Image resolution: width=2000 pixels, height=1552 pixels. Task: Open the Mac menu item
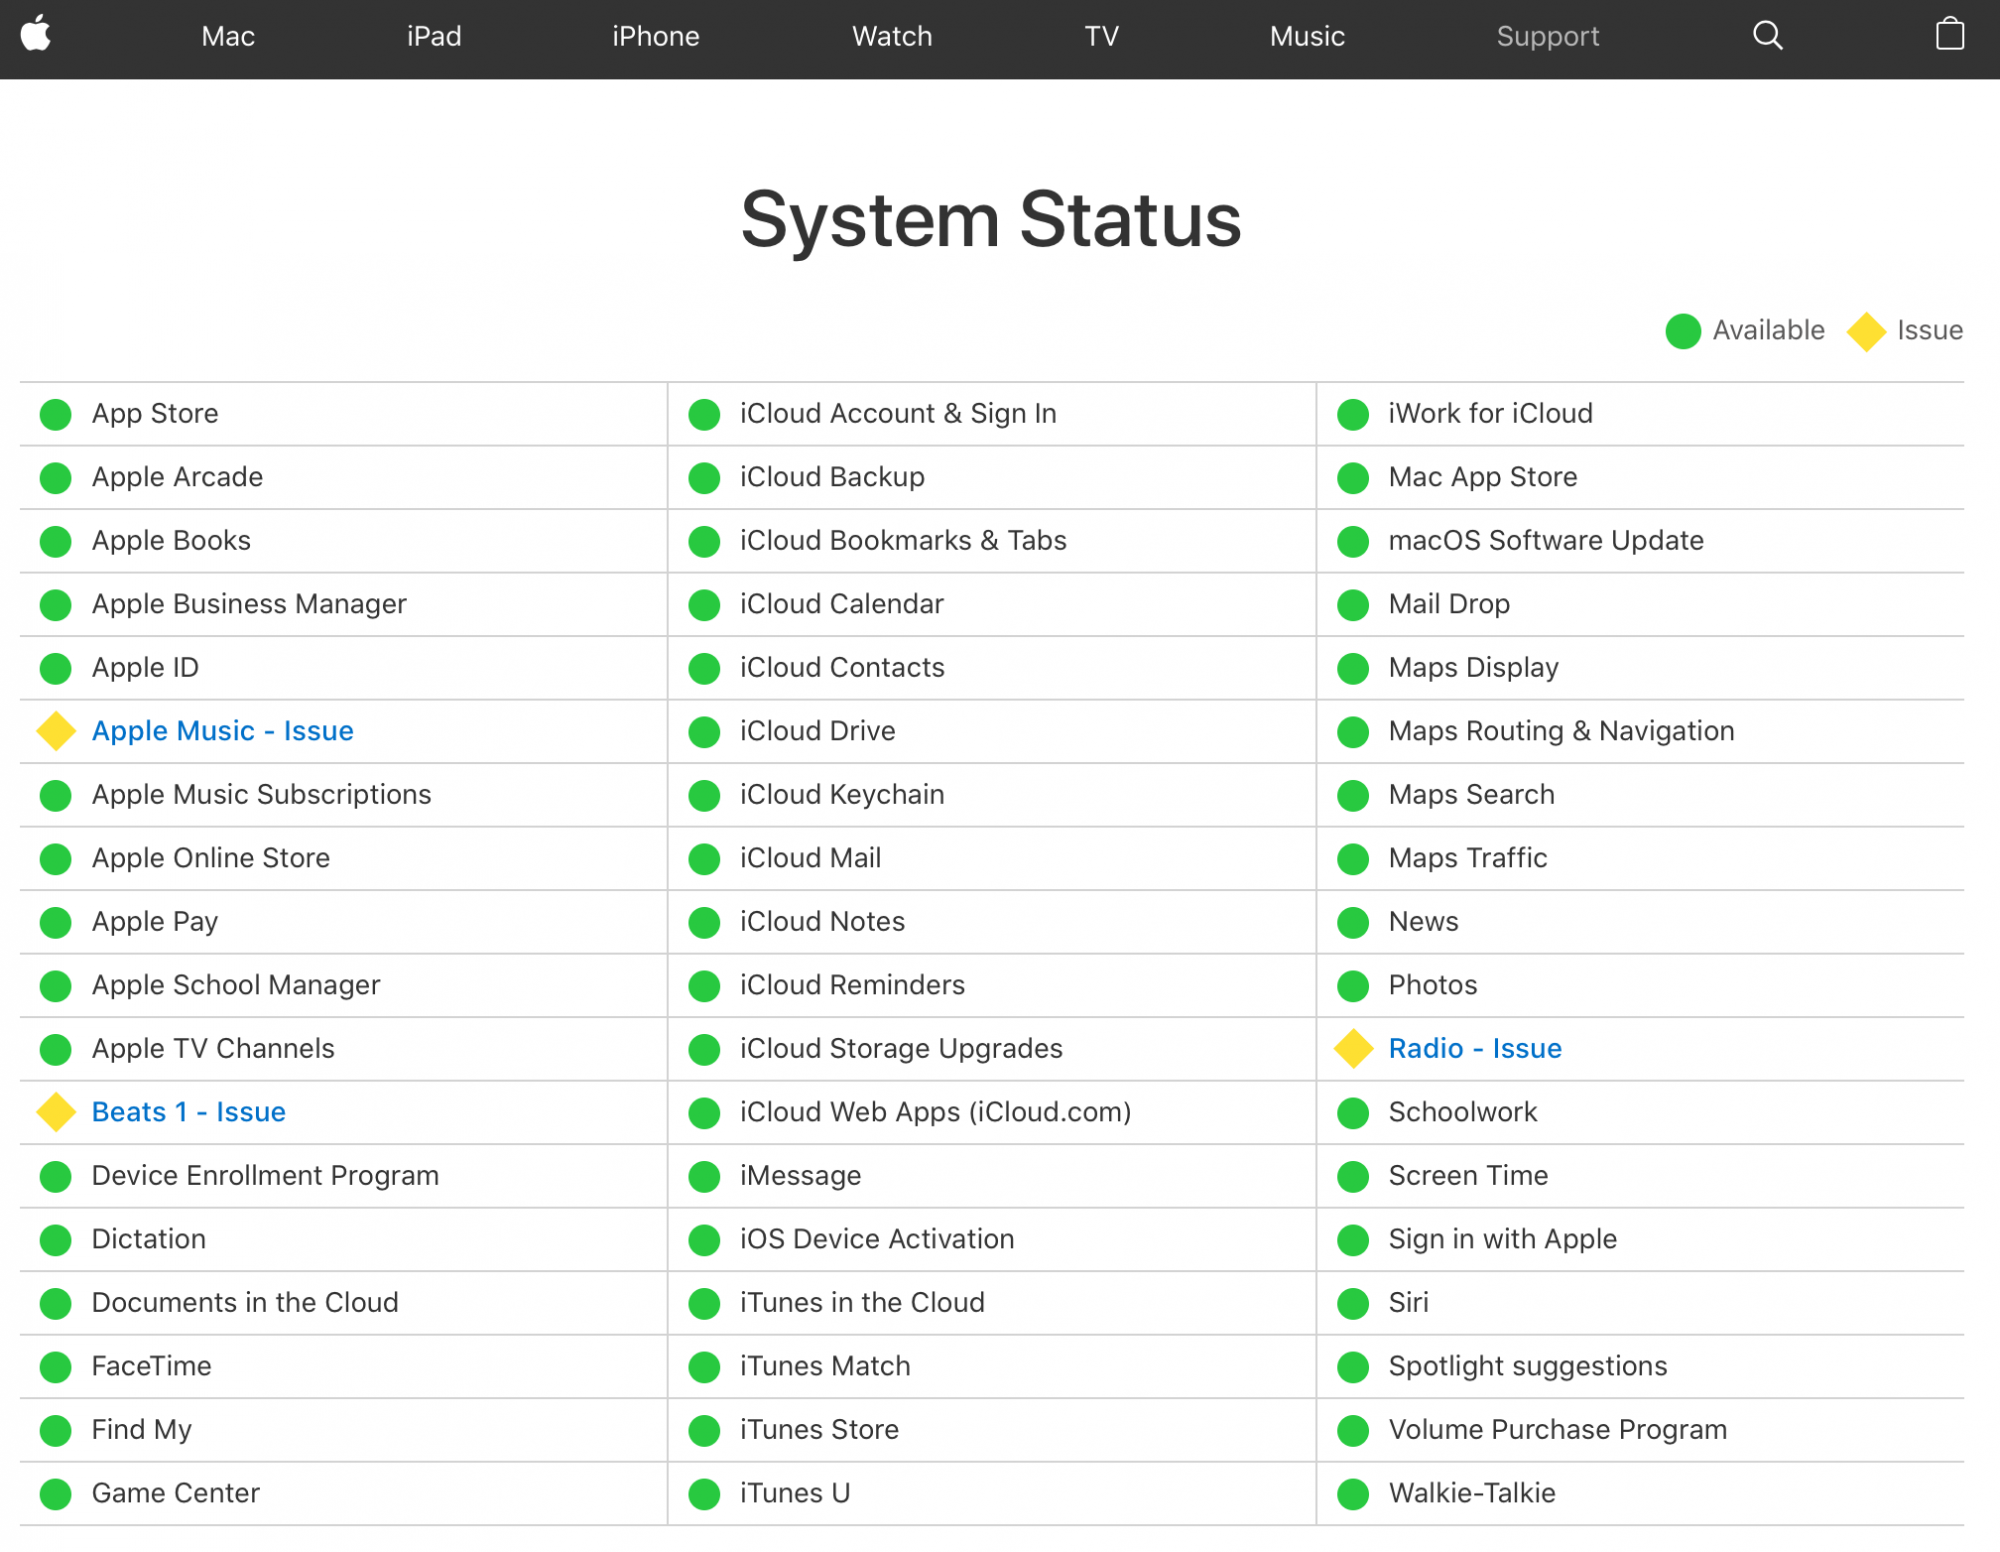pyautogui.click(x=228, y=36)
